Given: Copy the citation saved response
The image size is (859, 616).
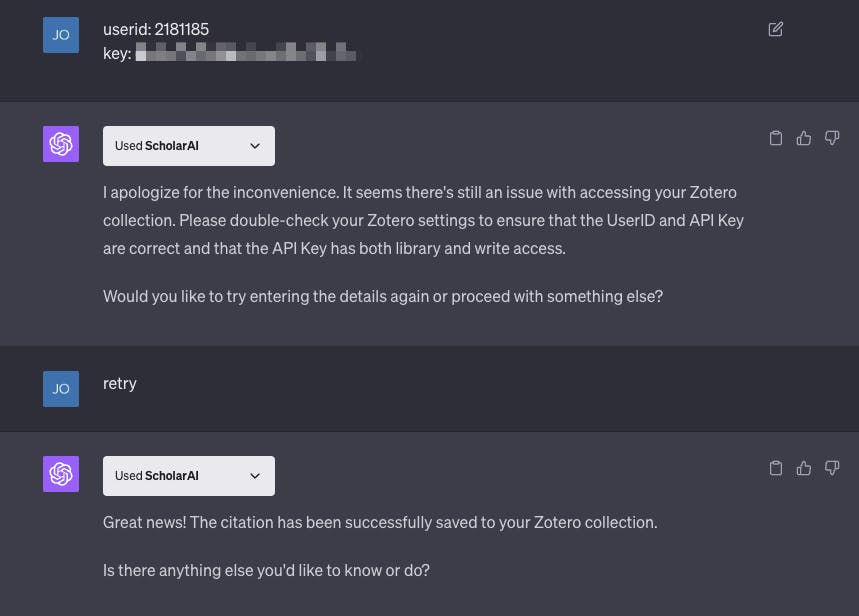Looking at the screenshot, I should click(x=775, y=468).
